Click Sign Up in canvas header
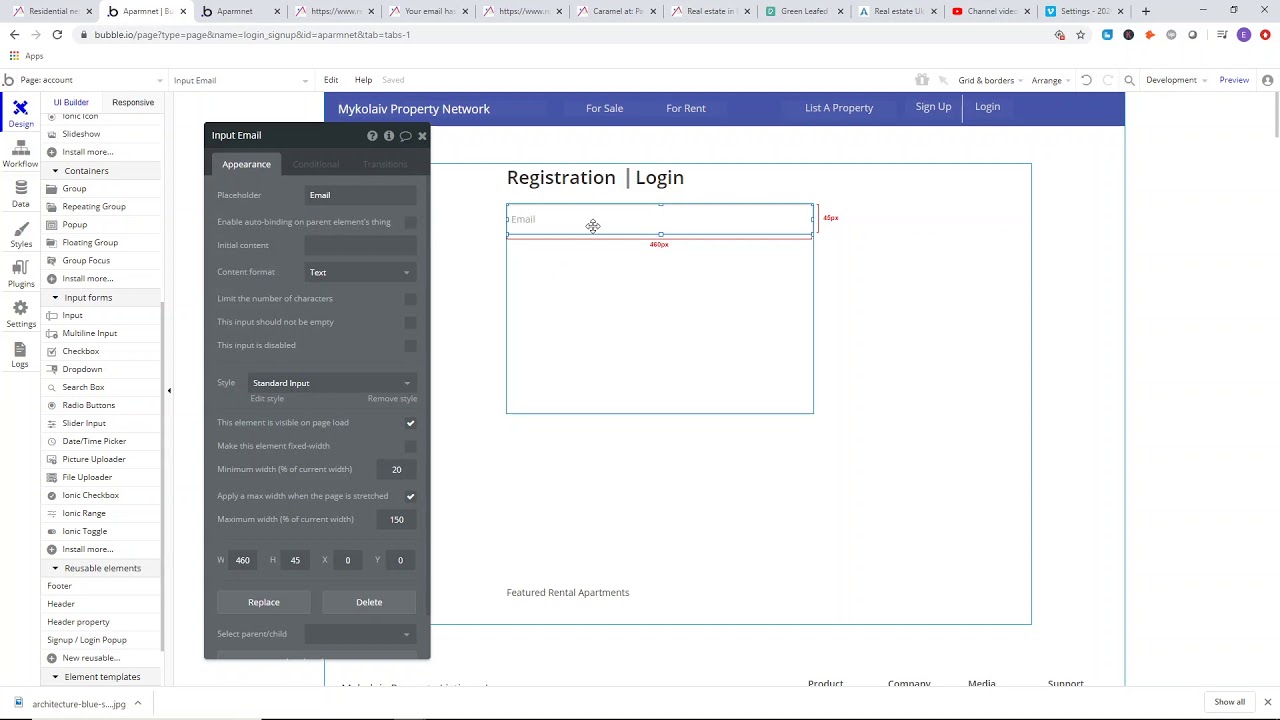Image resolution: width=1280 pixels, height=720 pixels. (933, 107)
